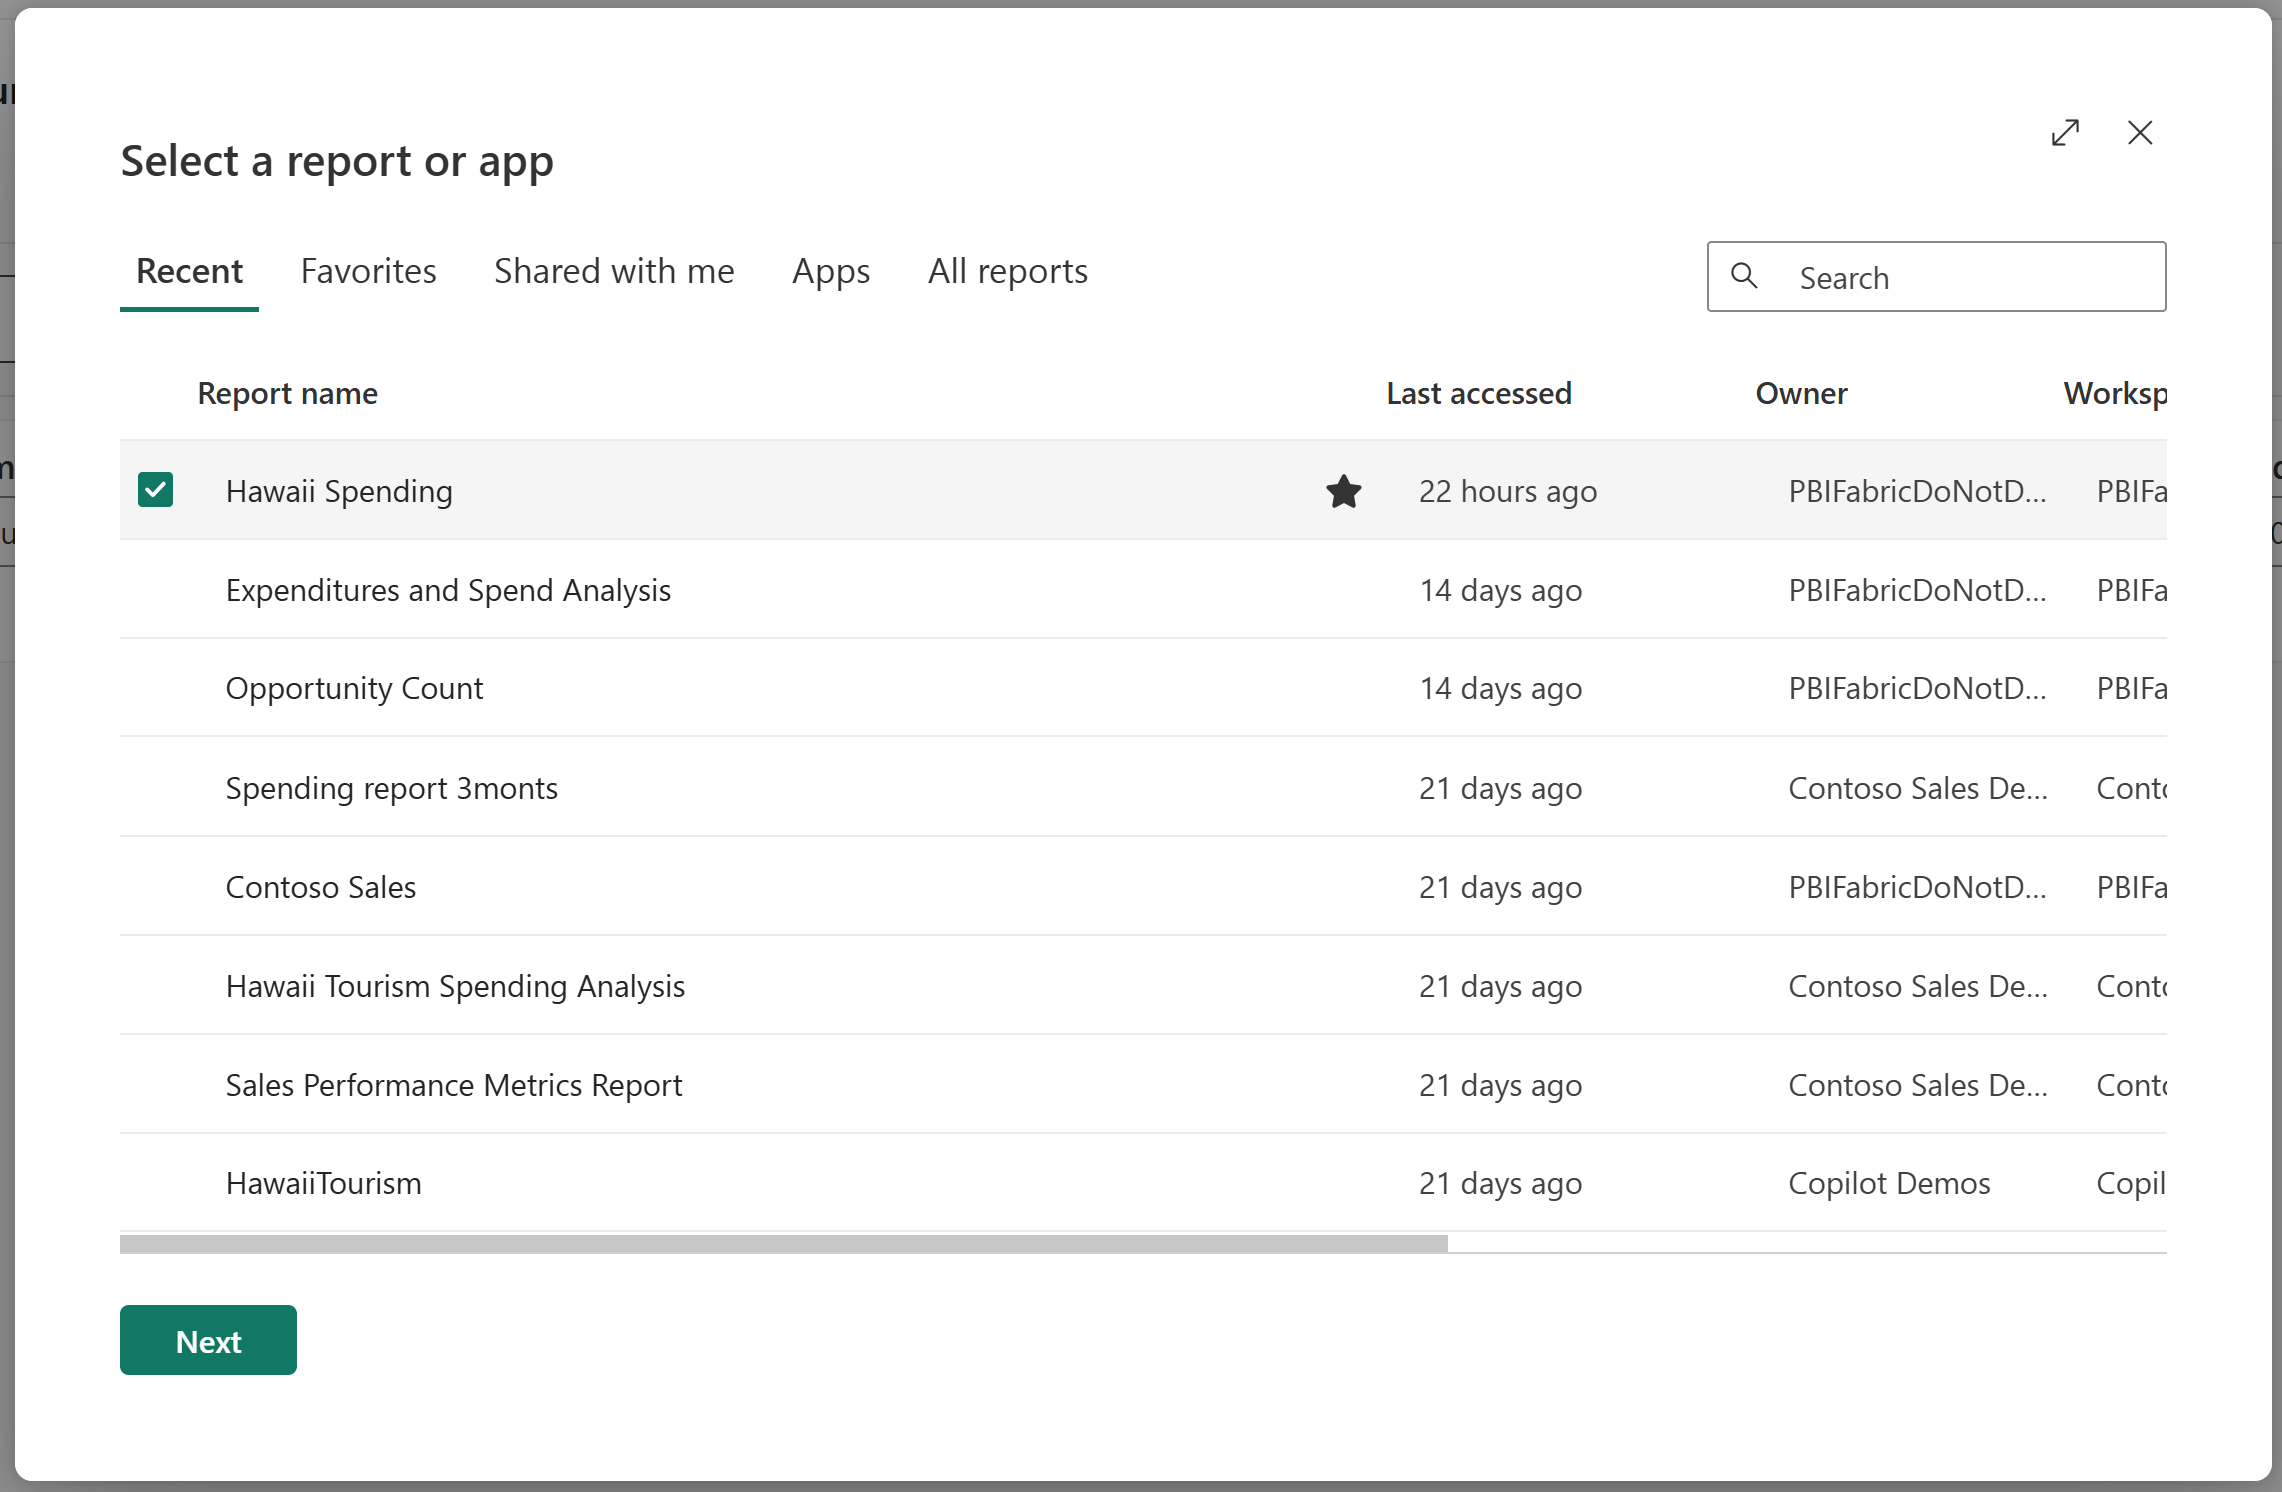The height and width of the screenshot is (1492, 2282).
Task: Click the Next button to proceed
Action: tap(208, 1340)
